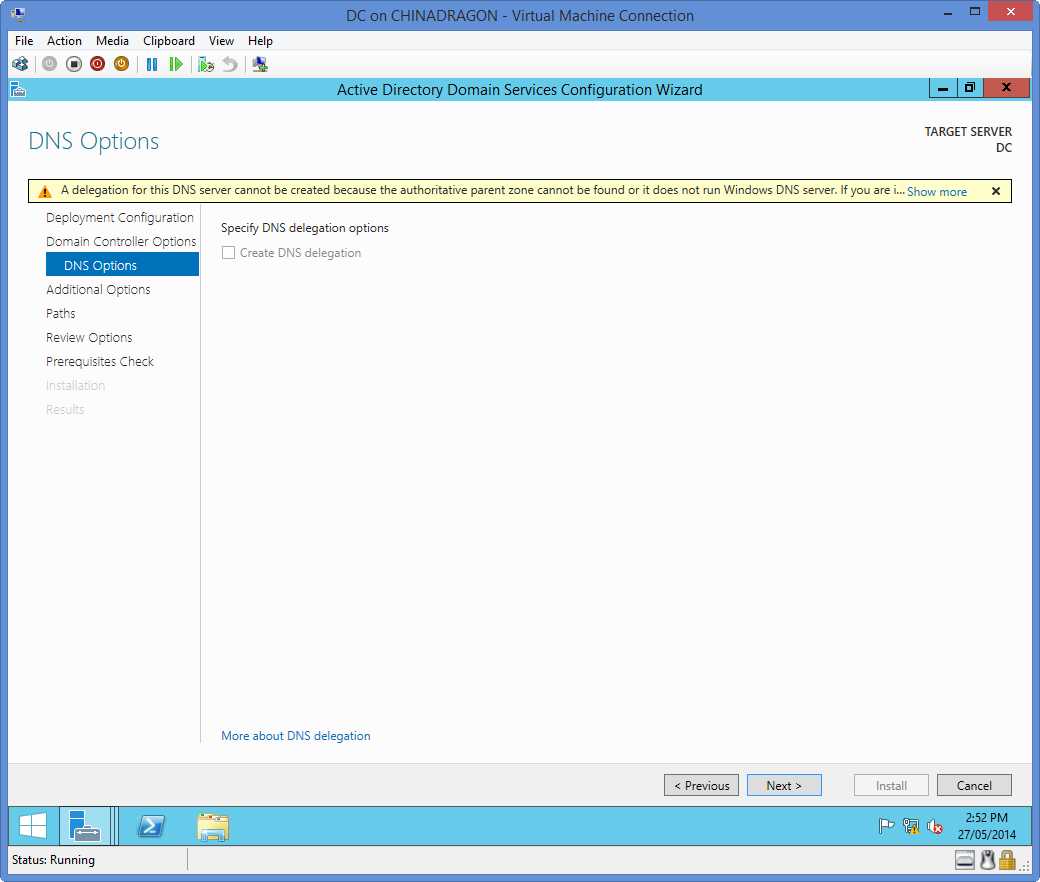The image size is (1040, 882).
Task: Open File Explorer from the taskbar
Action: (213, 826)
